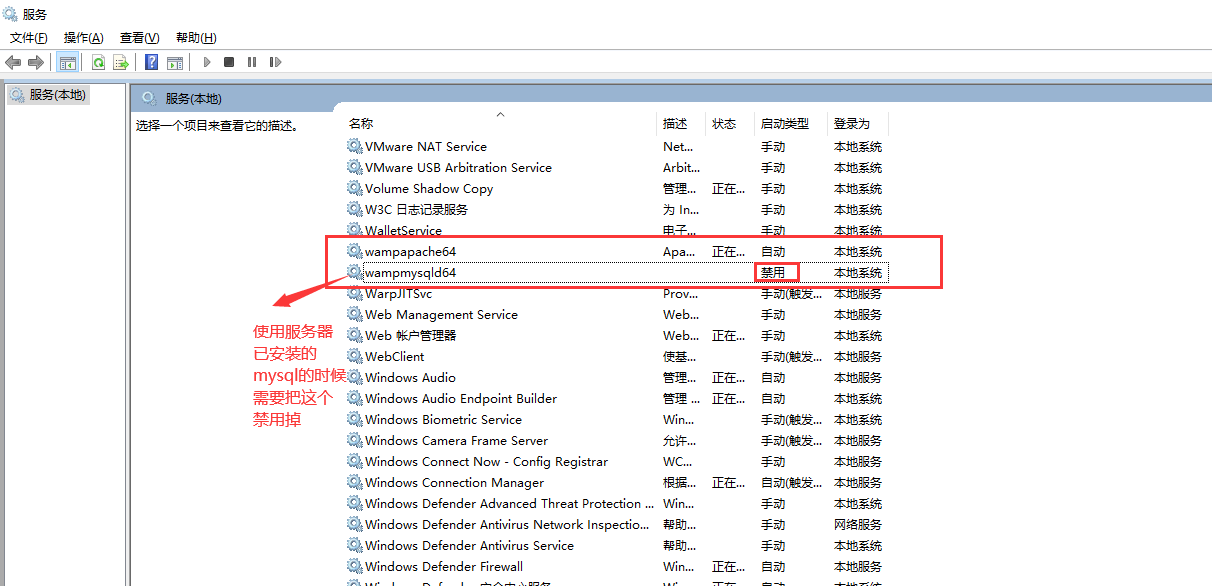The height and width of the screenshot is (586, 1212).
Task: Click 本地服务 logon of Windows Audio
Action: click(x=858, y=377)
